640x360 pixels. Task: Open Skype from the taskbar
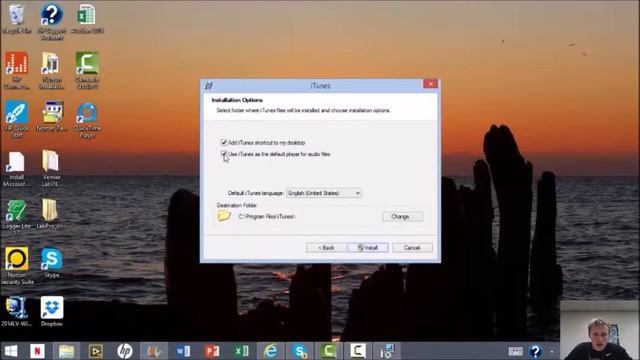(300, 351)
